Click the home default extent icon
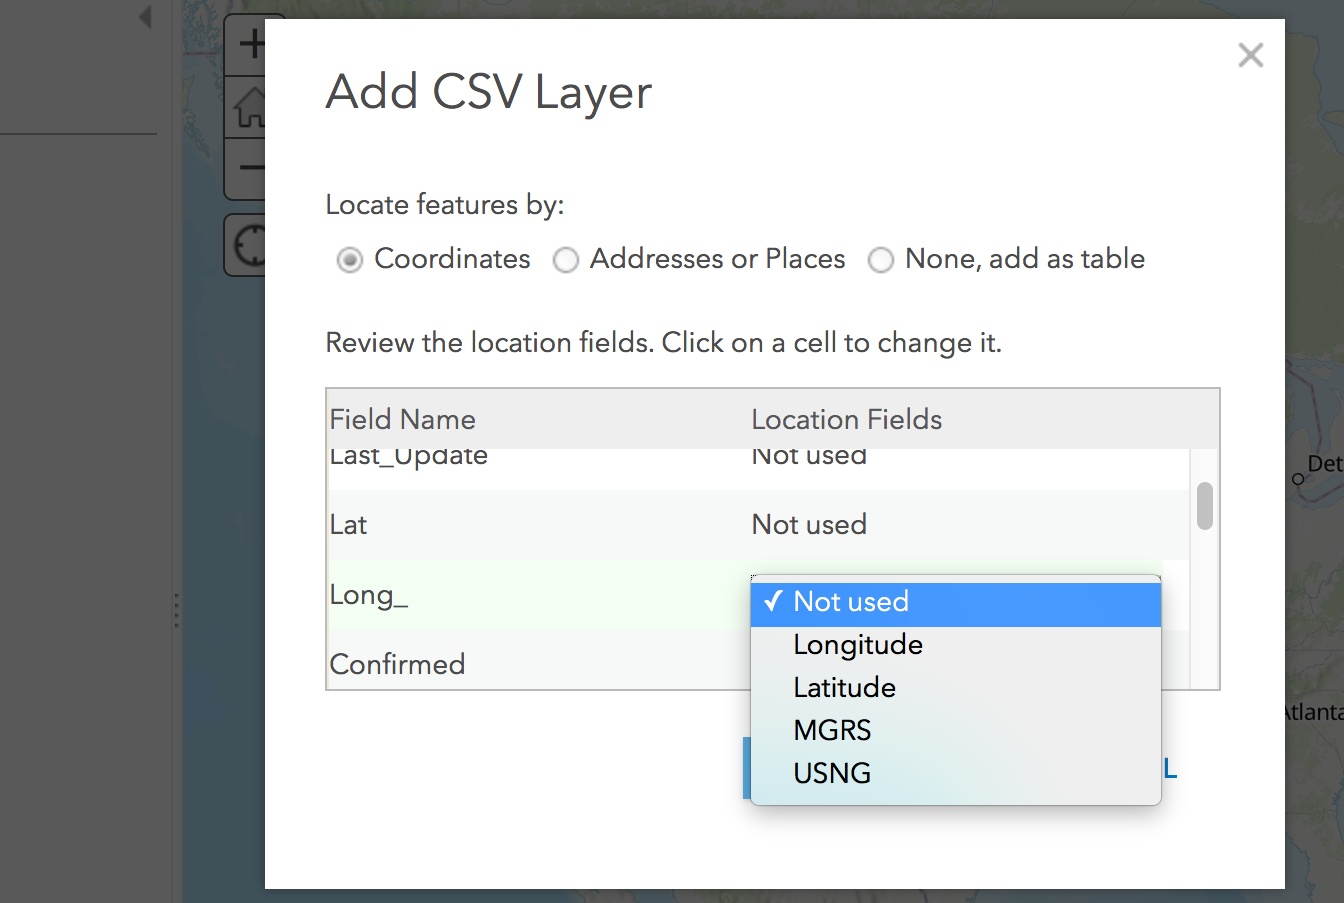The width and height of the screenshot is (1344, 903). pyautogui.click(x=250, y=108)
